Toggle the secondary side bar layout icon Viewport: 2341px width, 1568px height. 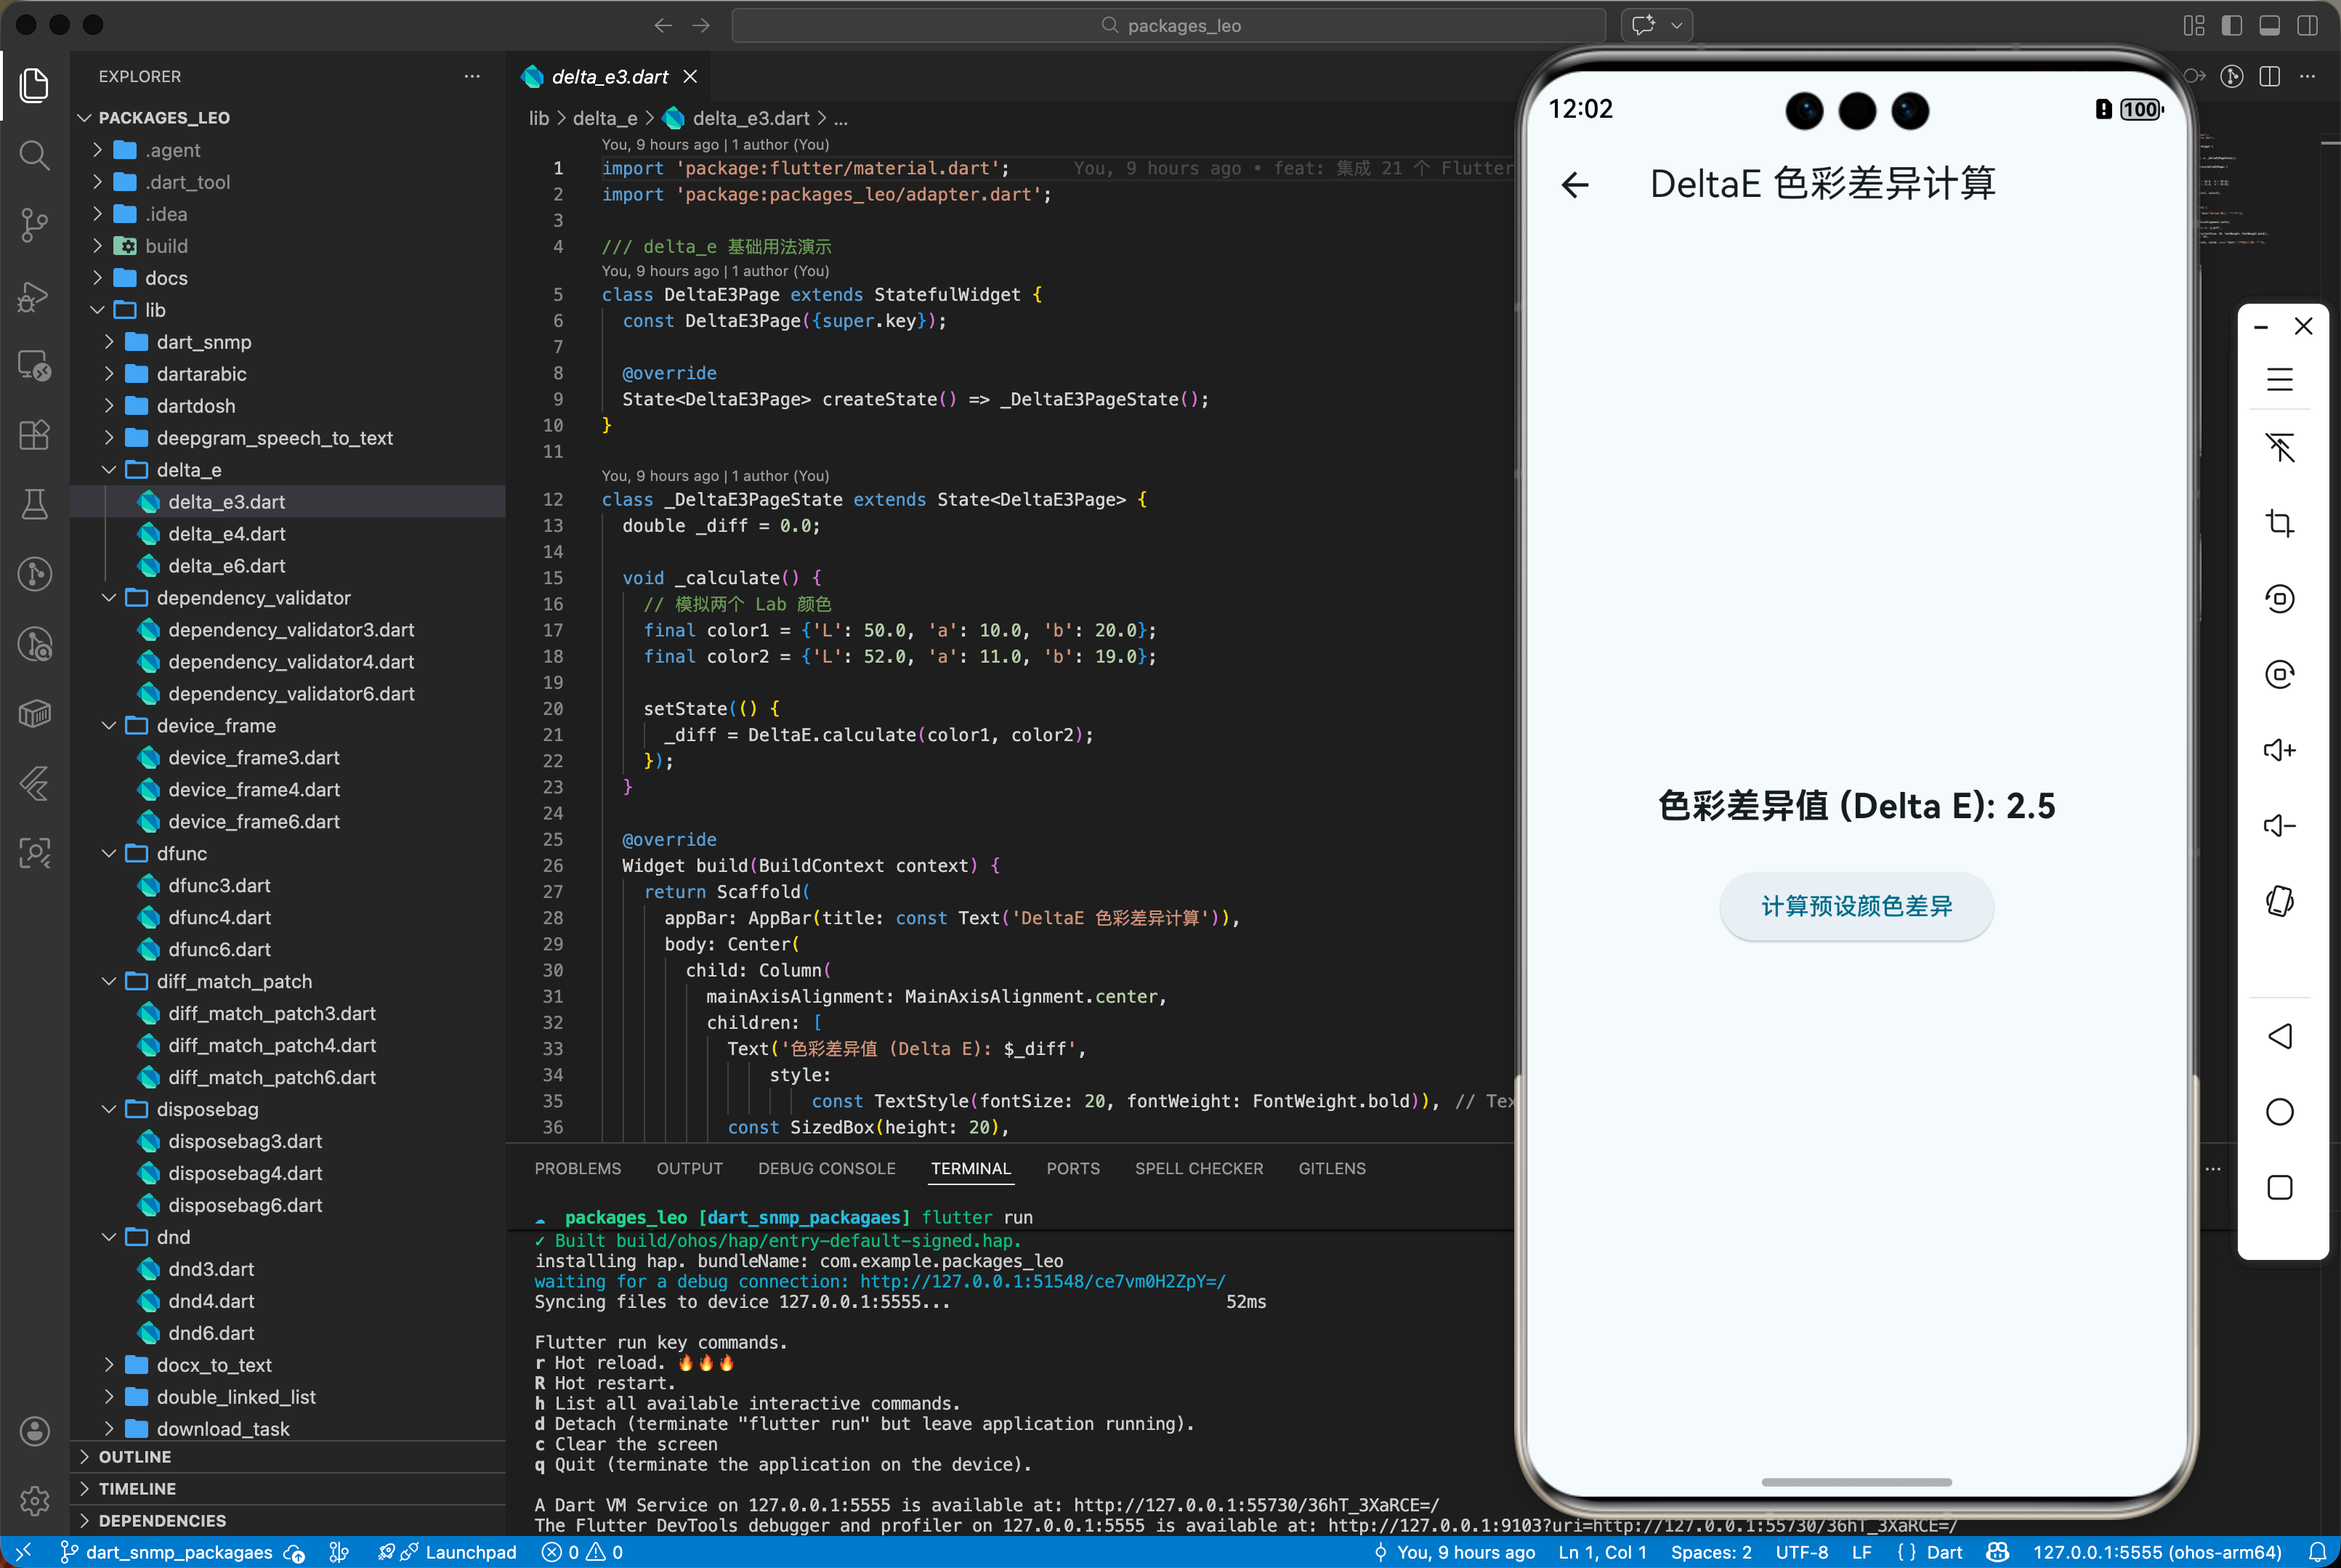pos(2307,26)
